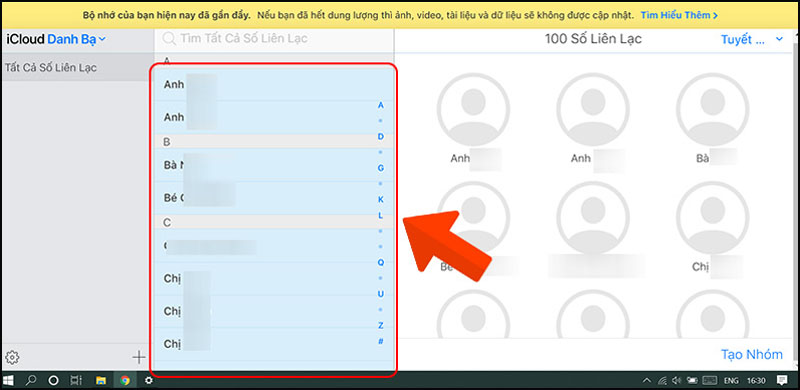Open the Windows Start menu

[x=9, y=380]
